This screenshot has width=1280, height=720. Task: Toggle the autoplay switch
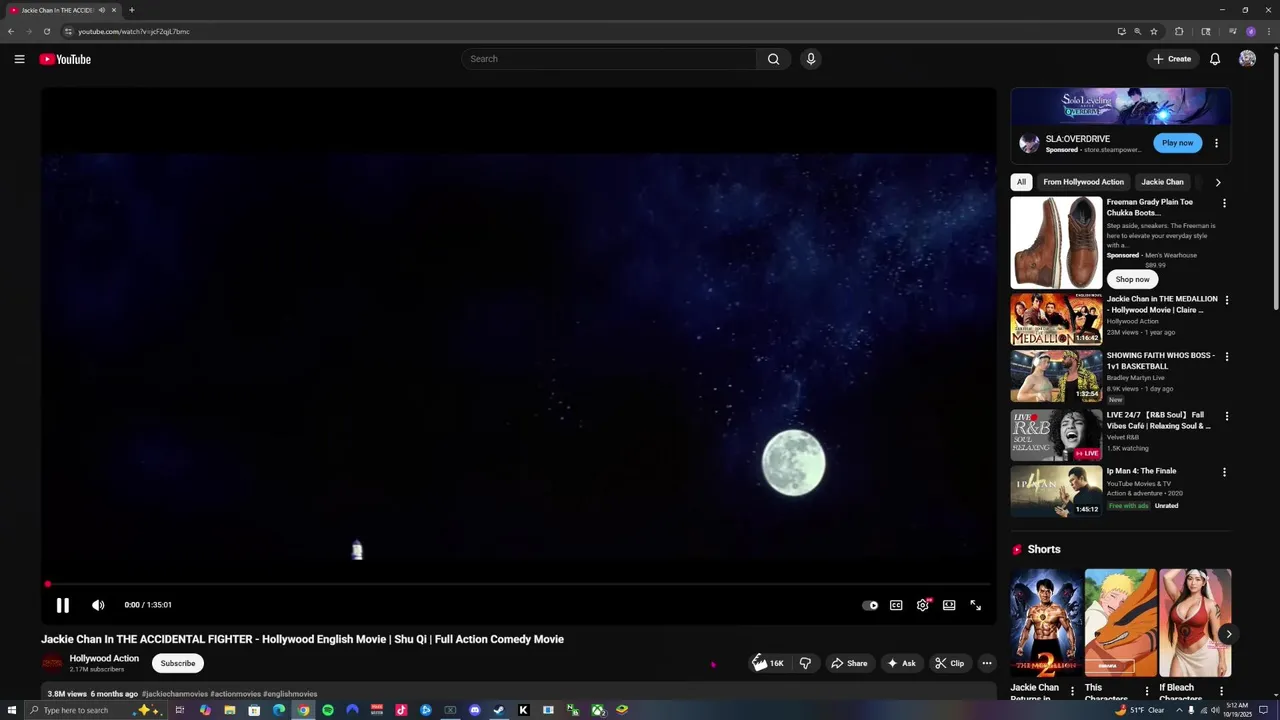(870, 605)
